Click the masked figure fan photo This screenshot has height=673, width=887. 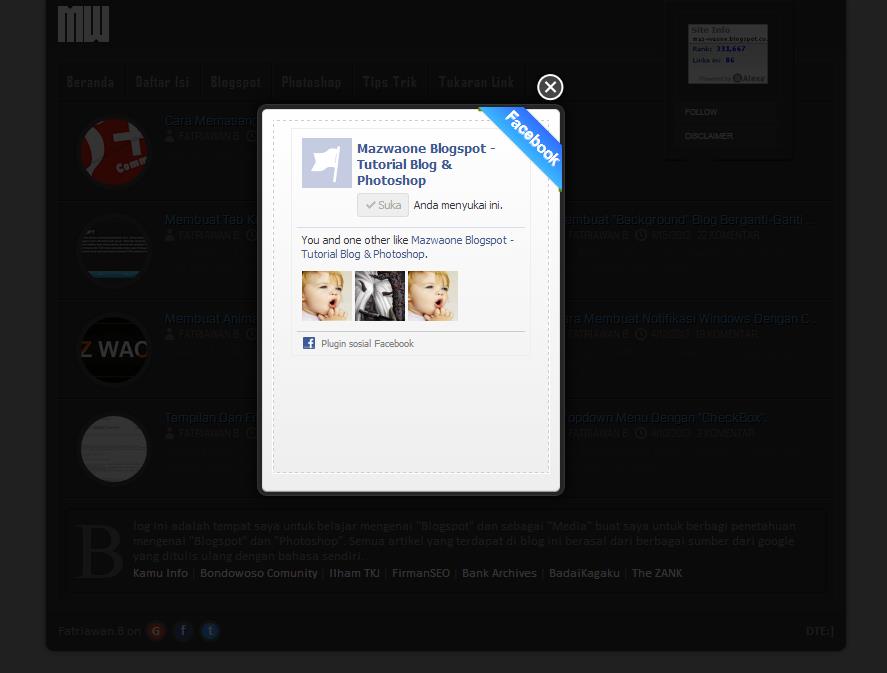(x=380, y=296)
